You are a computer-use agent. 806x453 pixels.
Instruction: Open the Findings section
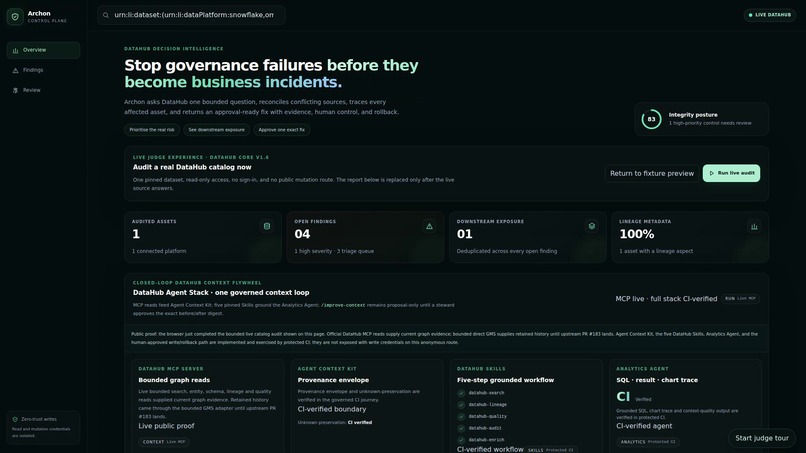pyautogui.click(x=43, y=70)
